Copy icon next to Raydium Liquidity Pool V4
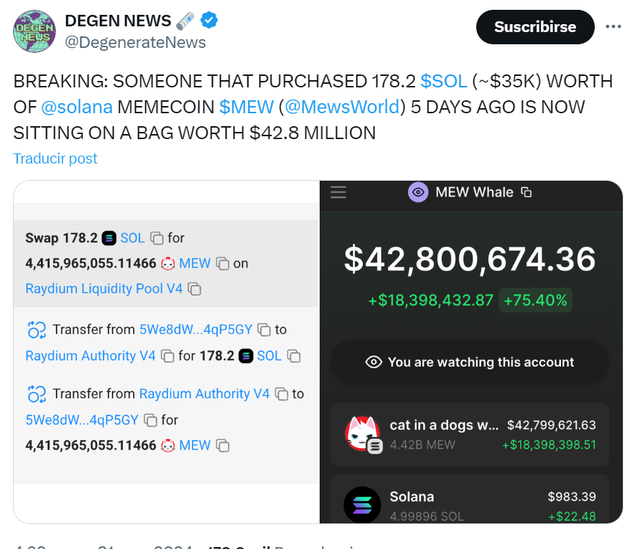 pos(194,289)
